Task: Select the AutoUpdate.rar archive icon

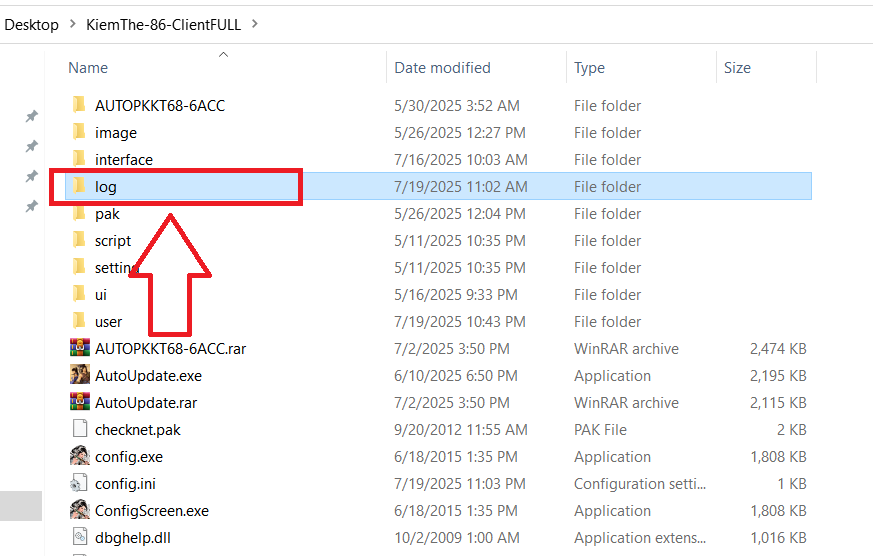Action: point(80,403)
